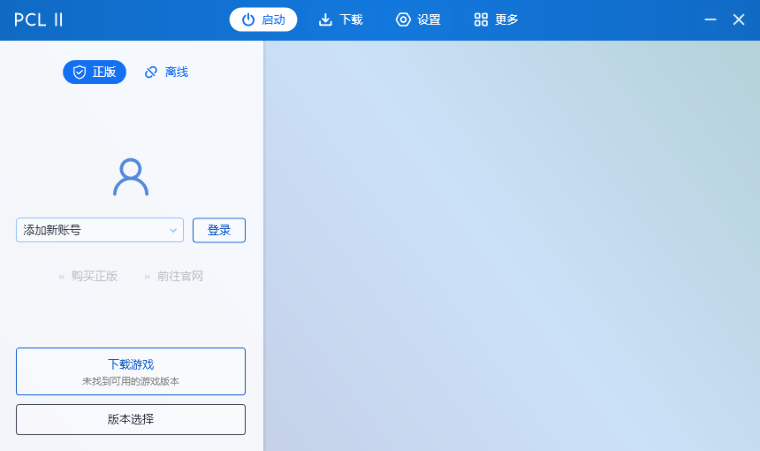Follow the 前往官网 link
The height and width of the screenshot is (451, 760).
pyautogui.click(x=179, y=276)
